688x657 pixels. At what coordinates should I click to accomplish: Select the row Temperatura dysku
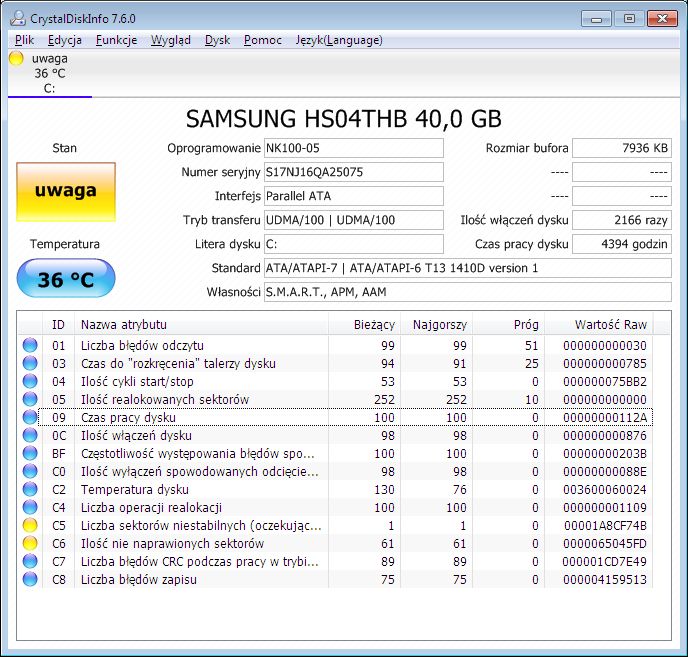point(336,489)
